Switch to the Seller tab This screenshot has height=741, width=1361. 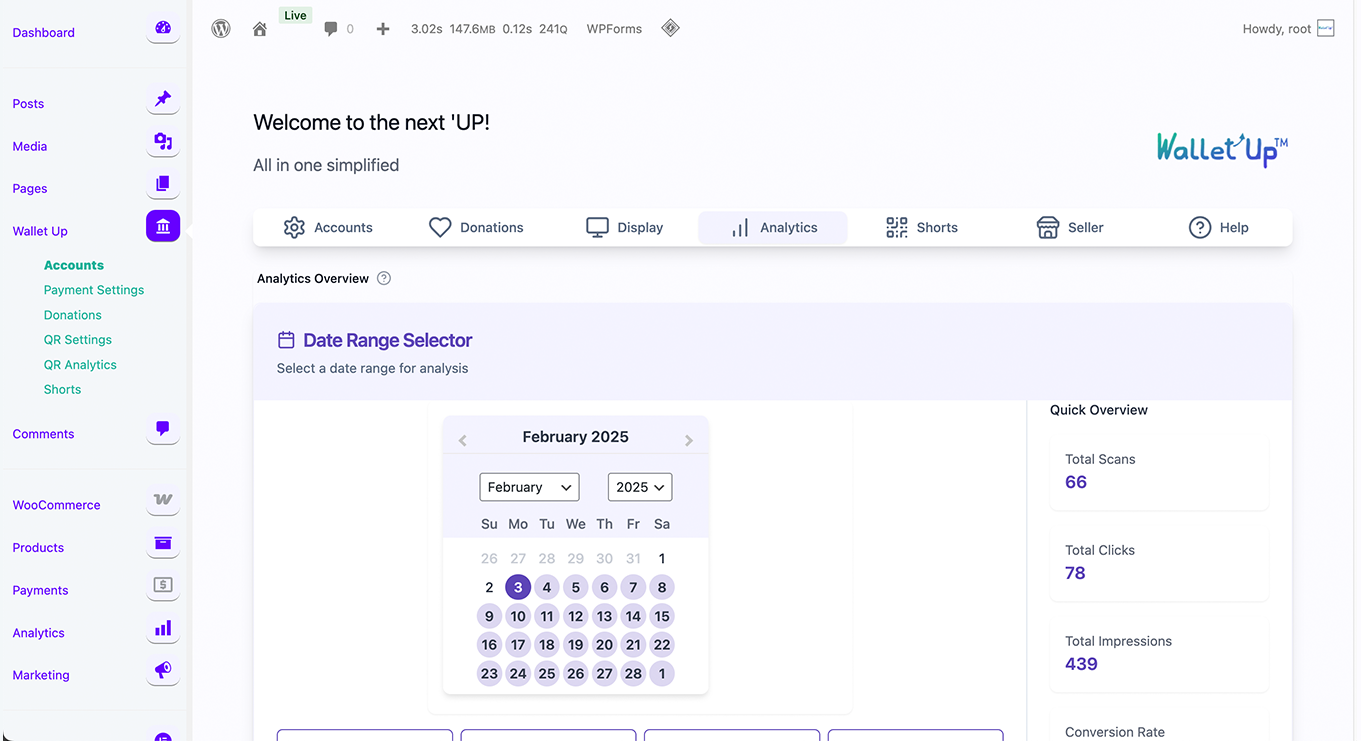pyautogui.click(x=1070, y=227)
